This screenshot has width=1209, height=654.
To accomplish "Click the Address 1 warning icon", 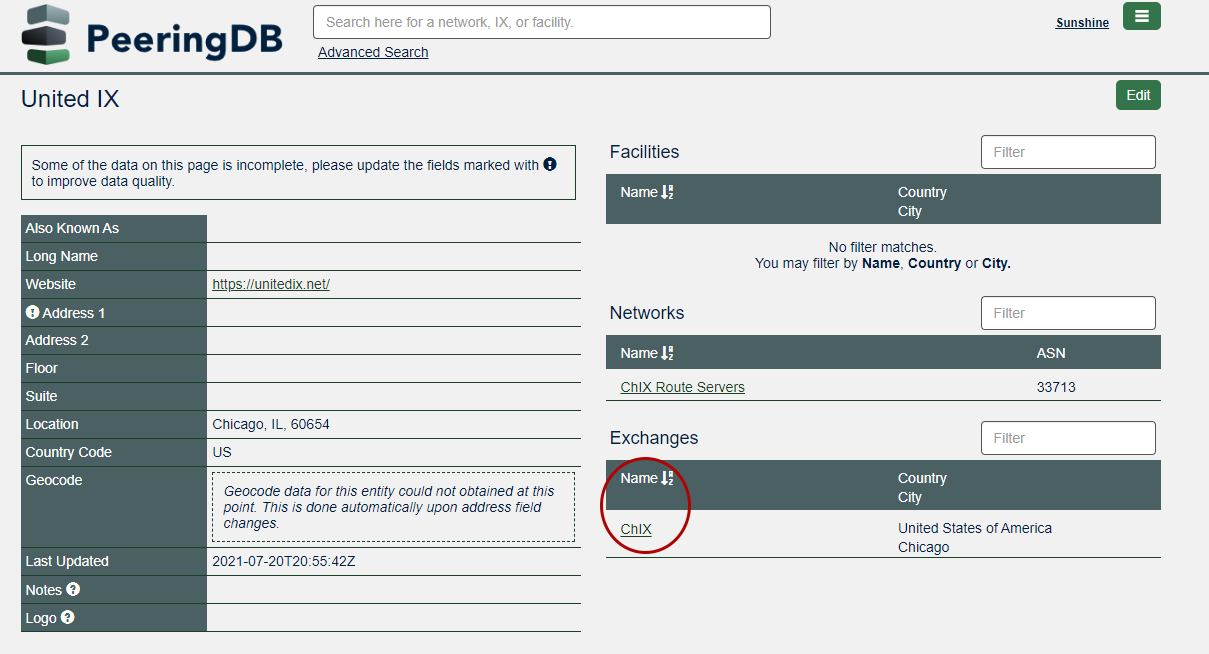I will [32, 313].
